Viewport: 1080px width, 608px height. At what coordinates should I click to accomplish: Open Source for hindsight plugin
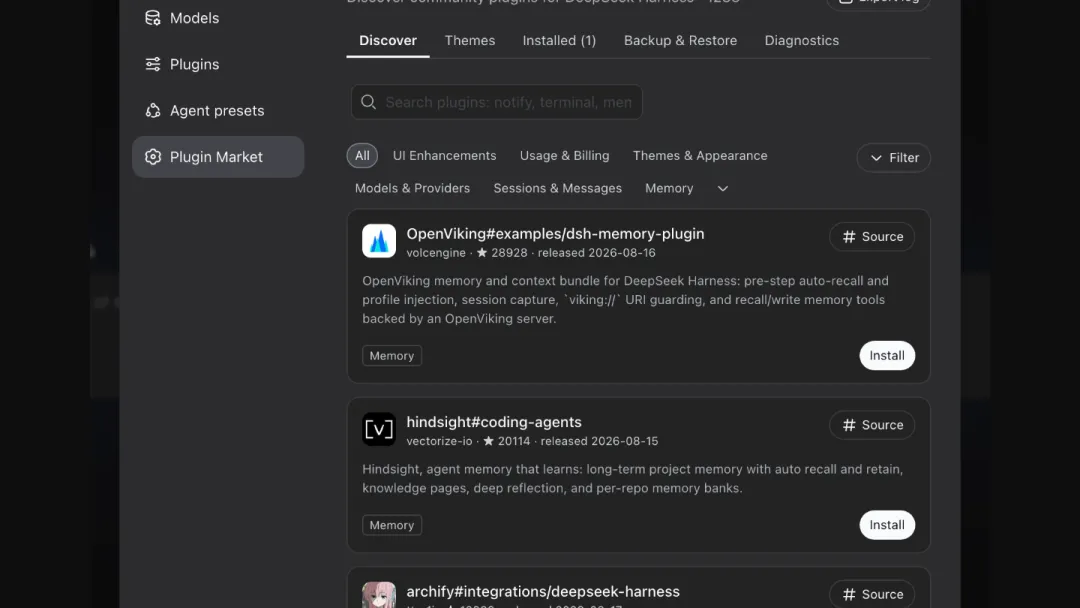[872, 425]
